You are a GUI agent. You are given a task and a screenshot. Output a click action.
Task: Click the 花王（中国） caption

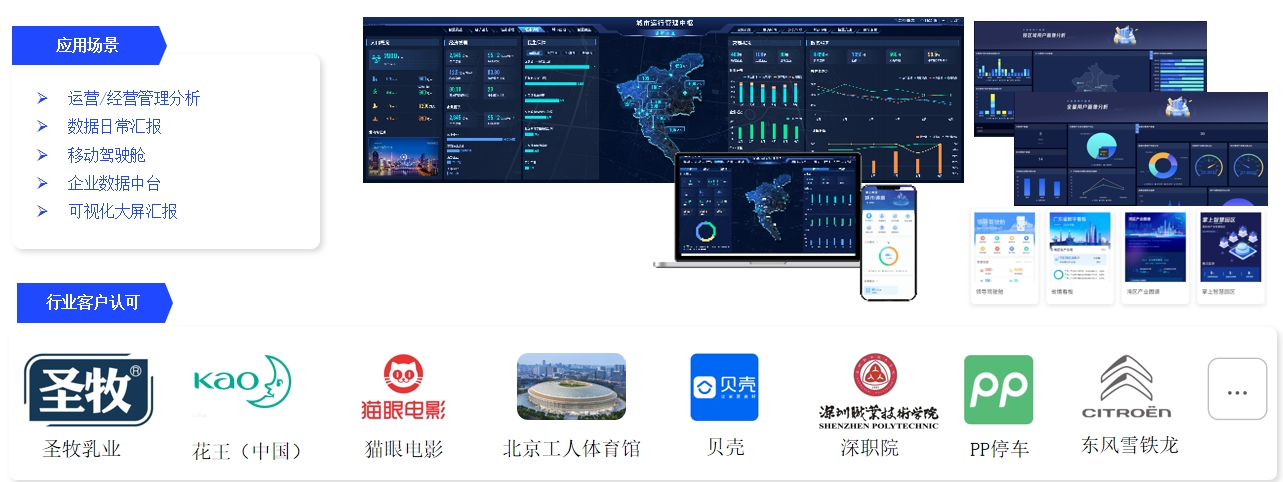[247, 450]
